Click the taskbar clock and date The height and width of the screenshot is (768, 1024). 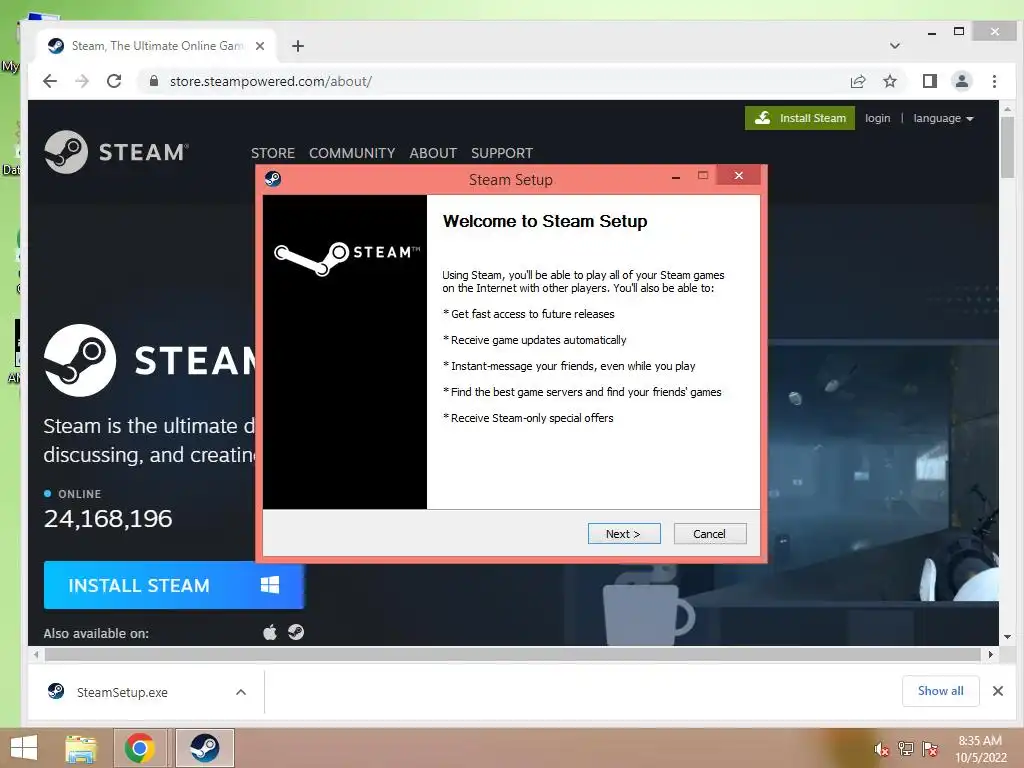click(x=980, y=749)
